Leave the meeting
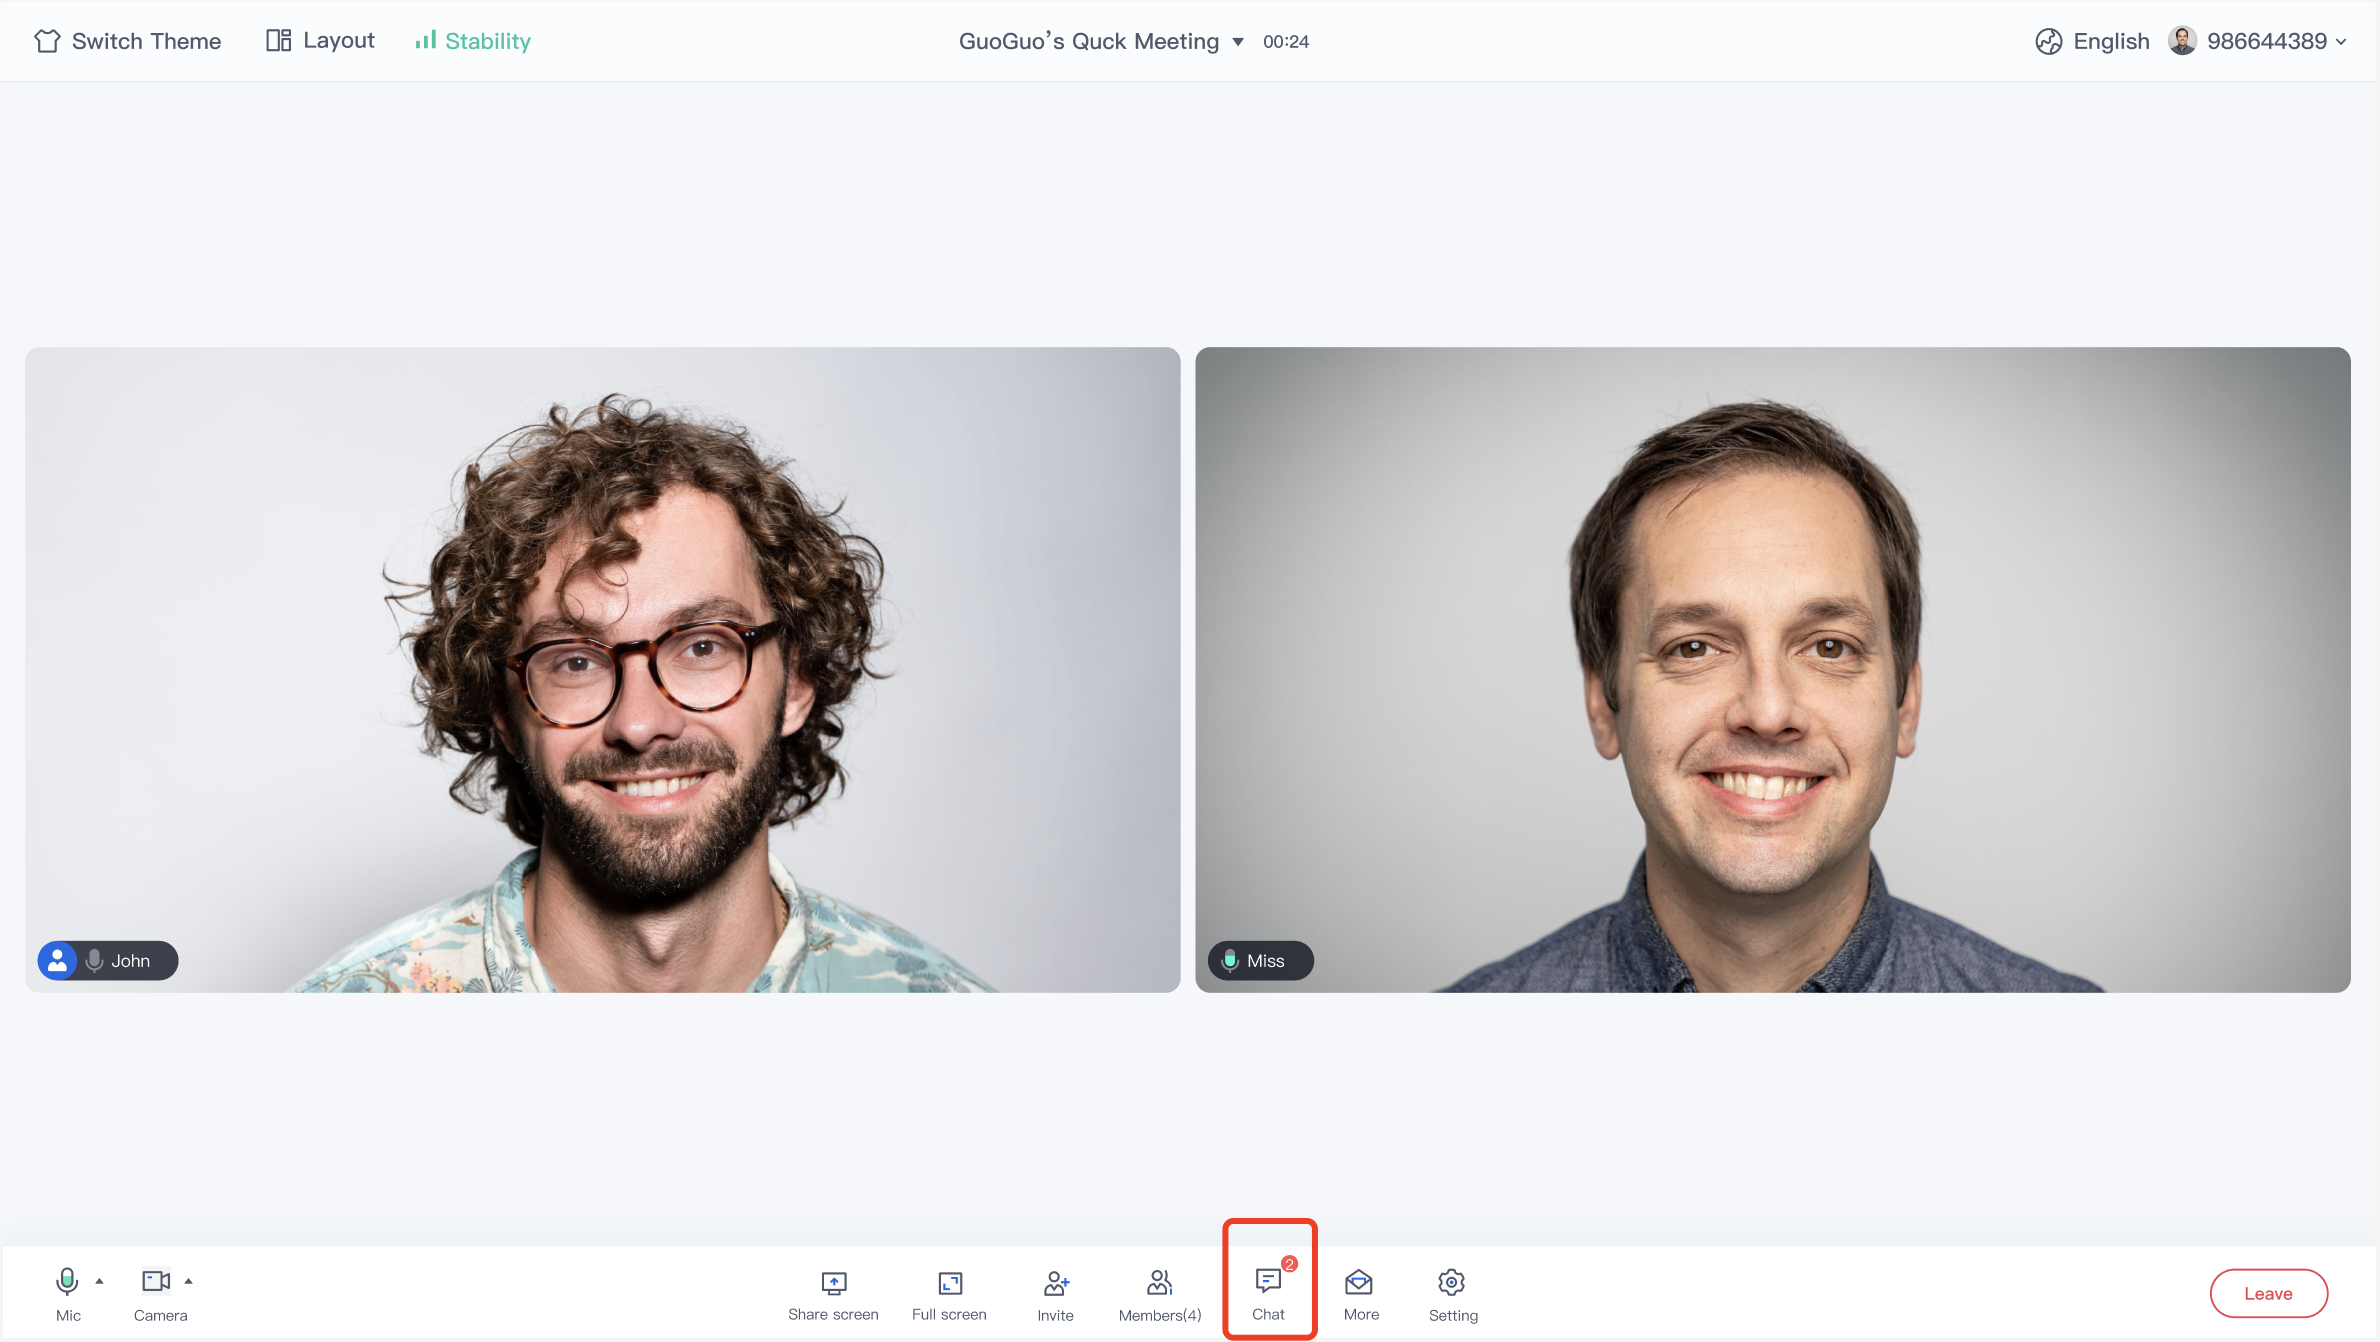Viewport: 2380px width, 1342px height. point(2267,1293)
